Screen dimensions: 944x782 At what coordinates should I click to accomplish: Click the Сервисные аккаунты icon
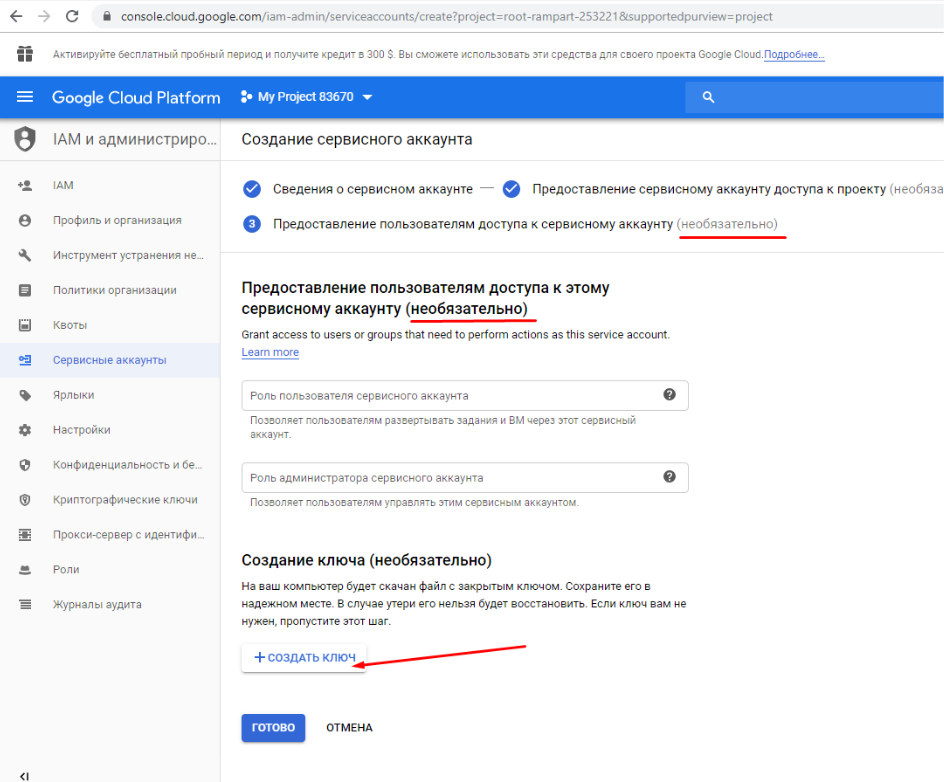point(25,360)
